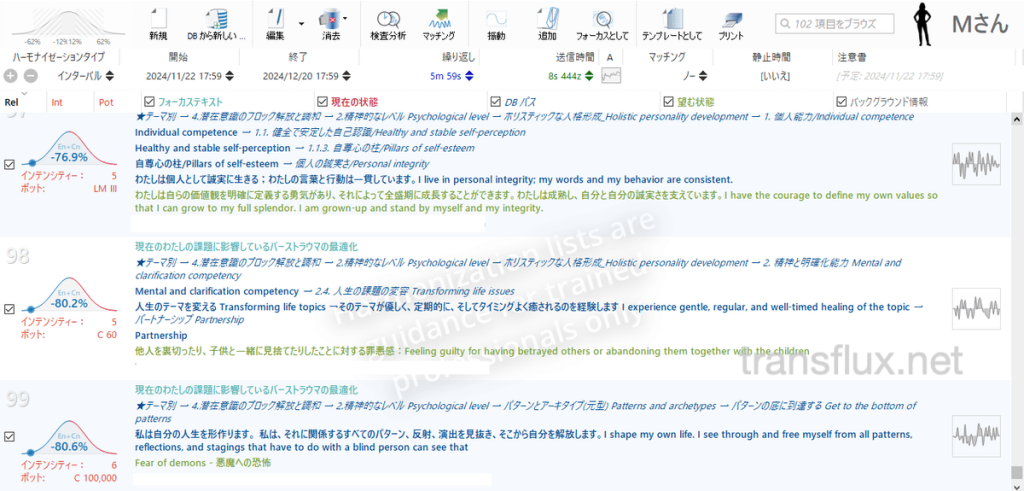This screenshot has width=1024, height=491.
Task: Toggle the フォーカステキスト checkbox
Action: coord(149,102)
